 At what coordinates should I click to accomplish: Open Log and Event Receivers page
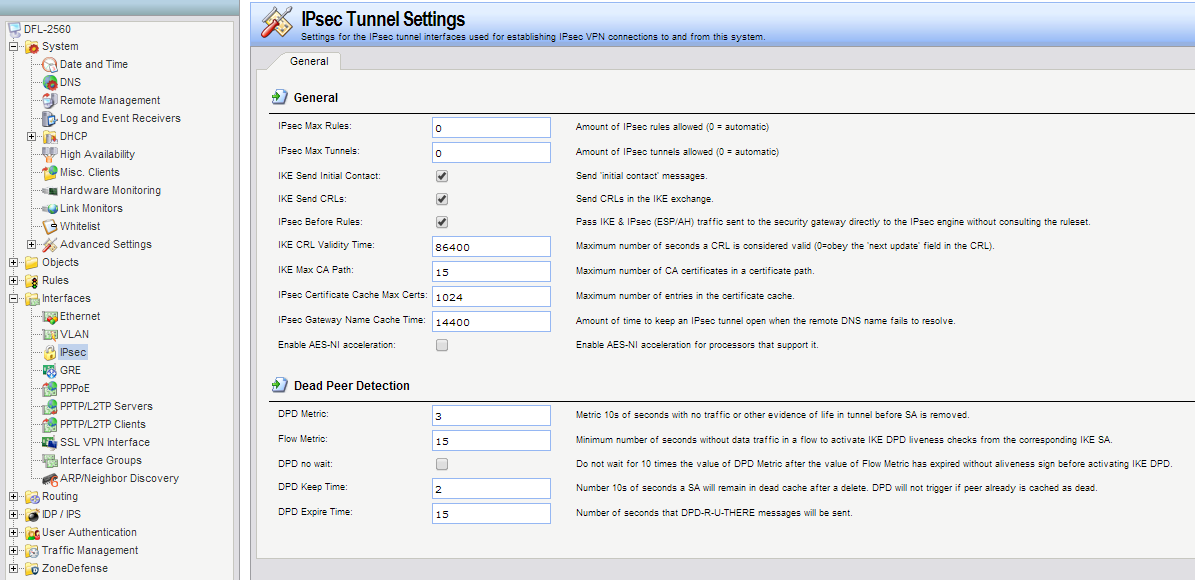120,119
